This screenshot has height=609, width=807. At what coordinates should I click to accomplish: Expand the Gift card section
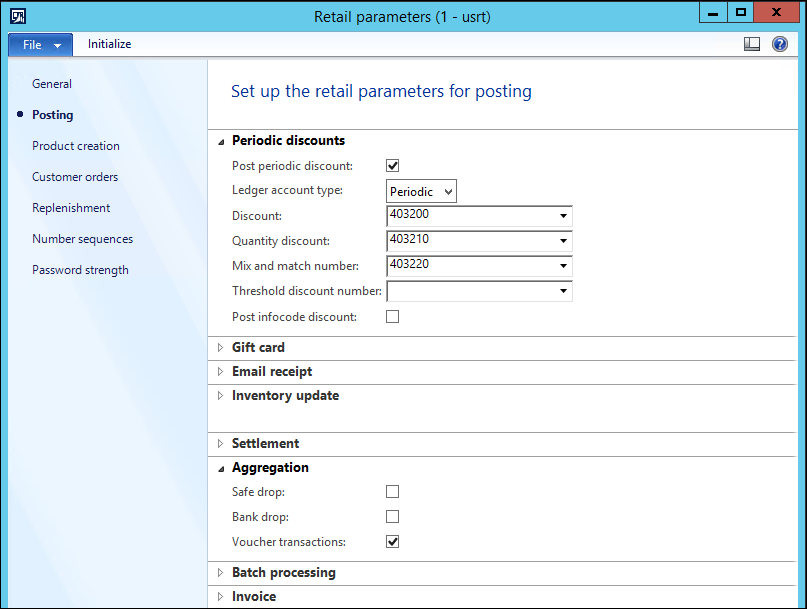click(220, 347)
